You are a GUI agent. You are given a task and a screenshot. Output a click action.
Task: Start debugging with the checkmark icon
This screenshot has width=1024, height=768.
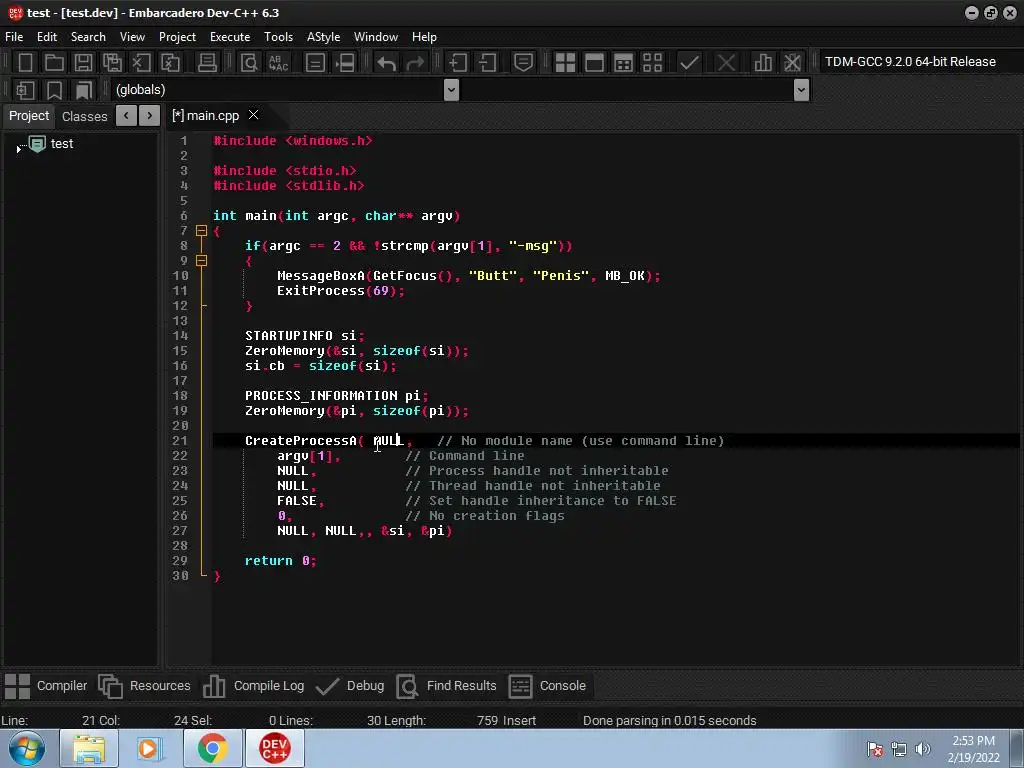689,62
